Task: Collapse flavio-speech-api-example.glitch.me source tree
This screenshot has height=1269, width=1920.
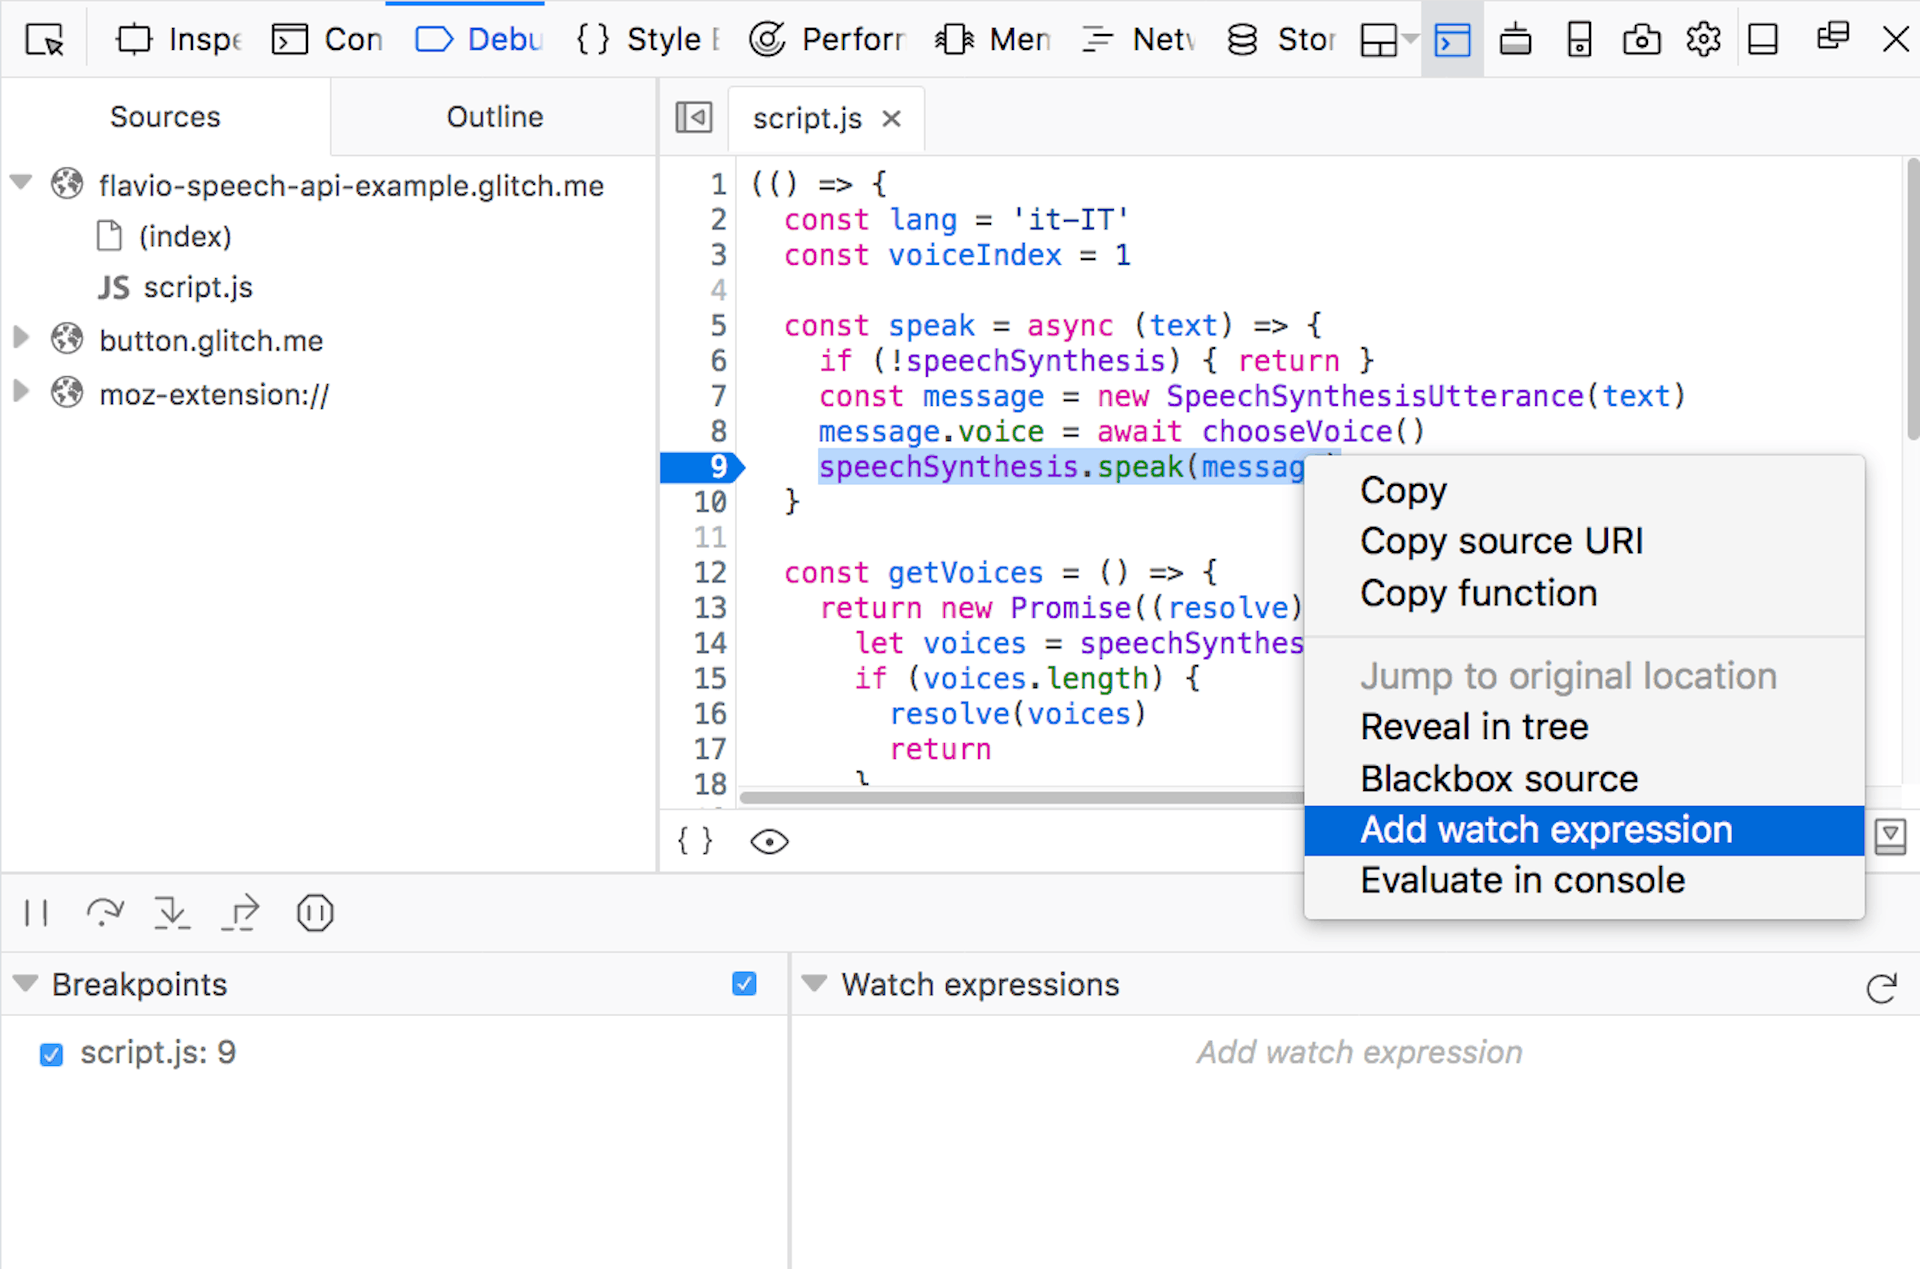Action: pos(21,183)
